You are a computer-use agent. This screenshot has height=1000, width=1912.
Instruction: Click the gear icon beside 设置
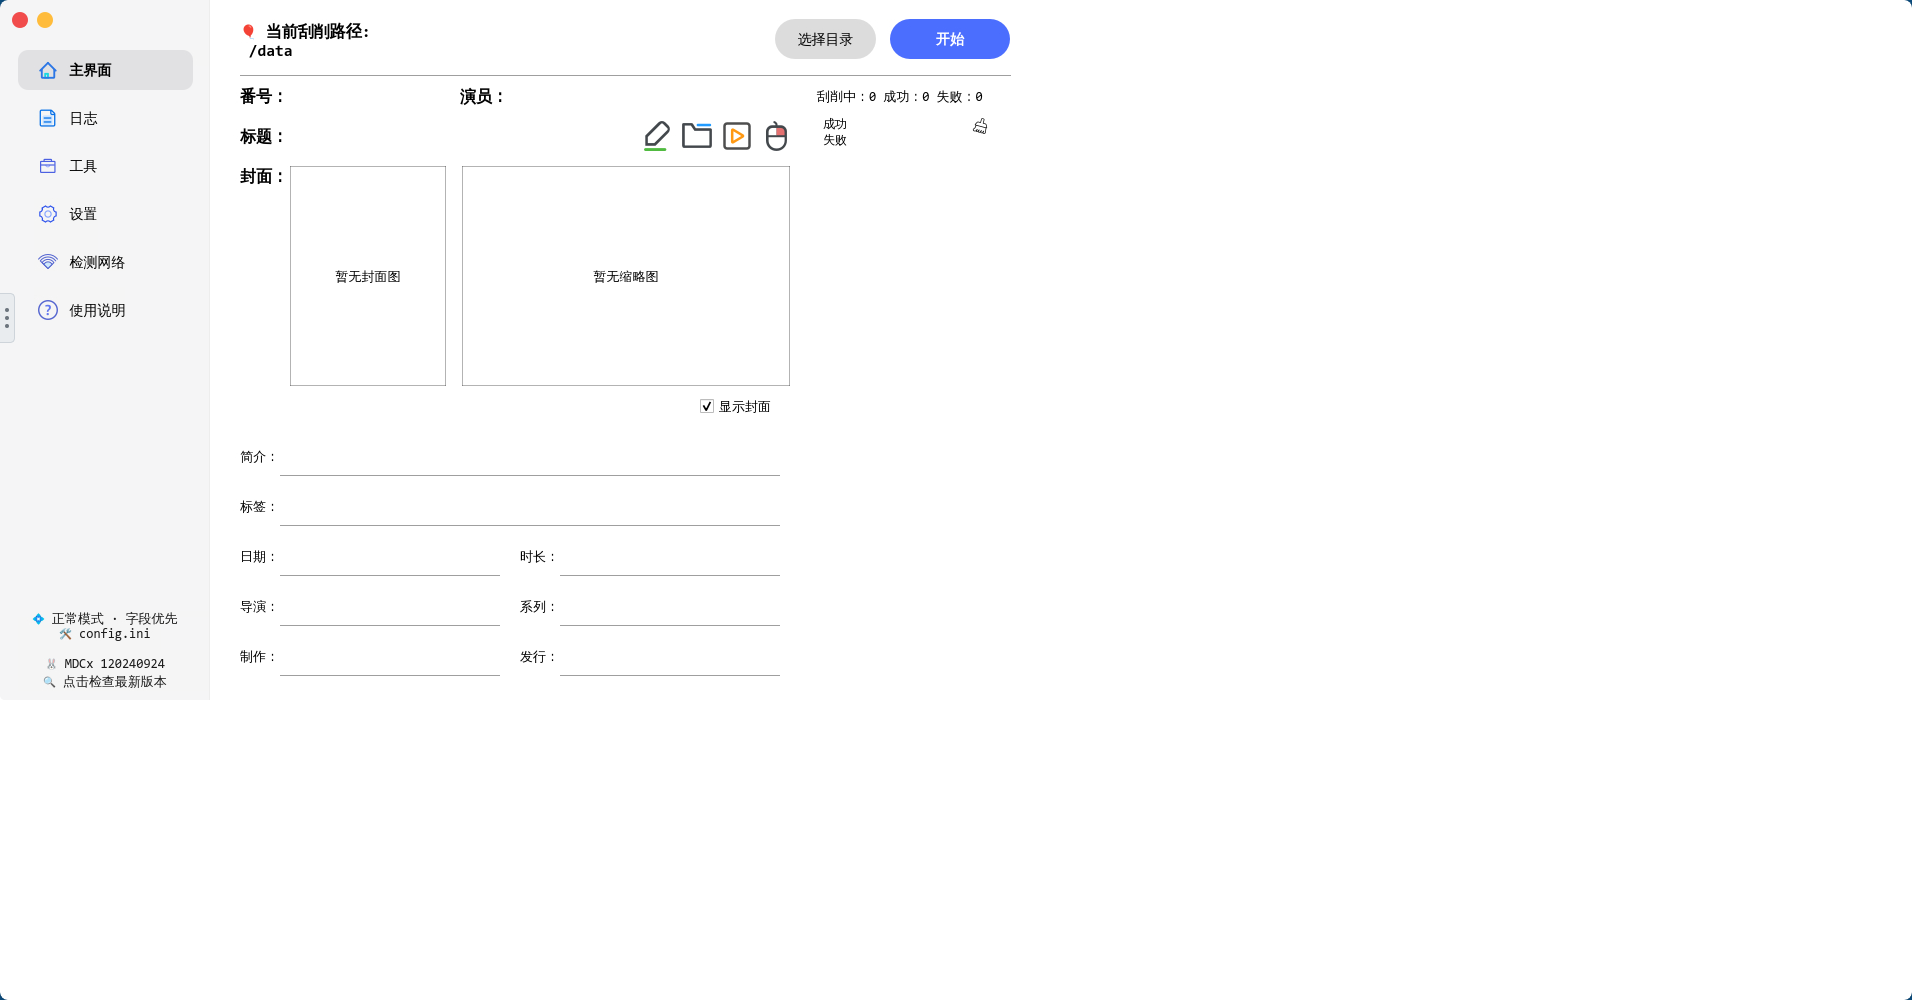pos(48,214)
